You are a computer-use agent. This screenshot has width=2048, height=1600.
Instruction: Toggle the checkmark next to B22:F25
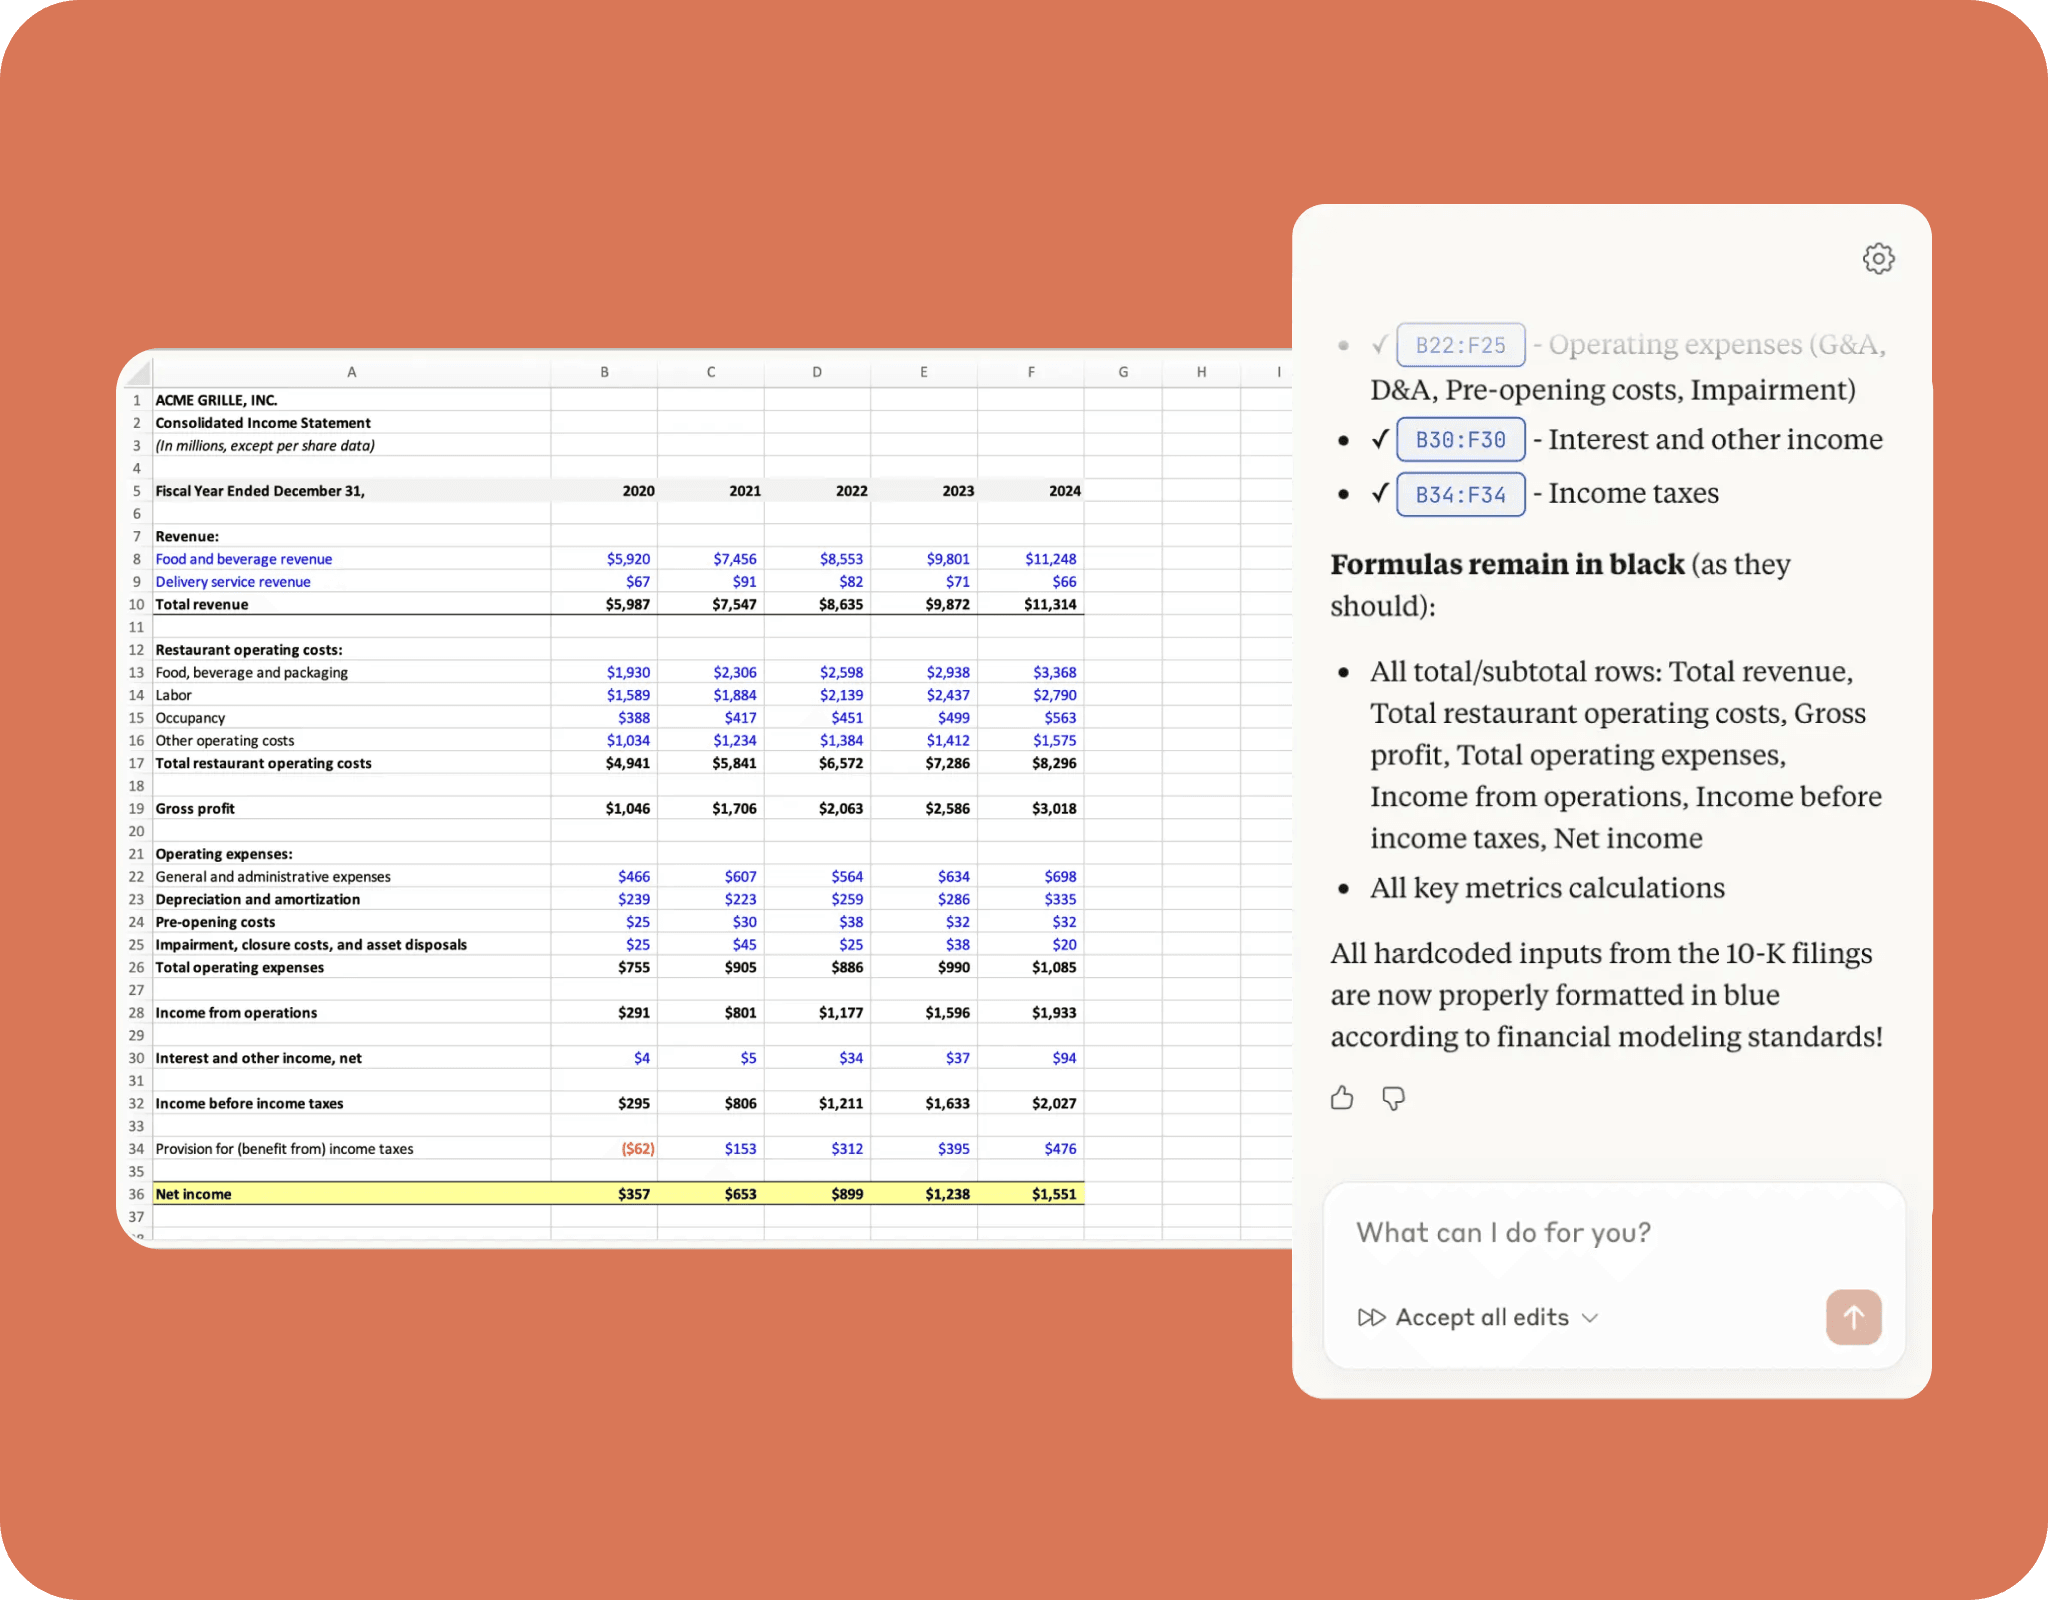coord(1379,344)
